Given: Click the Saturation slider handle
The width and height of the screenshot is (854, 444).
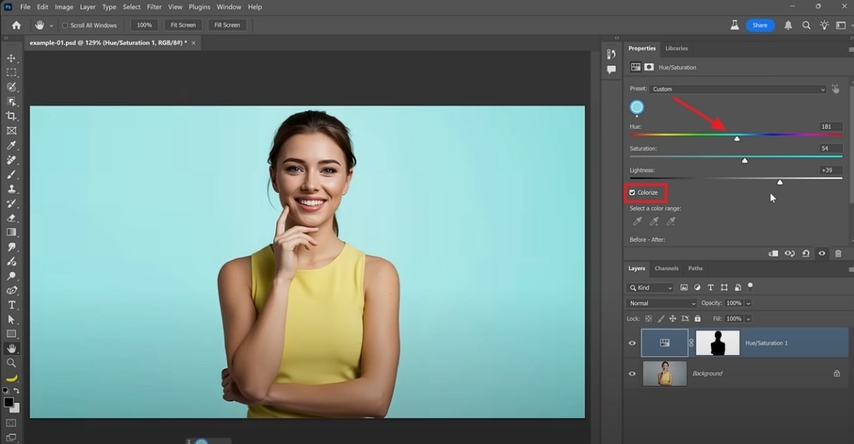Looking at the screenshot, I should pos(745,161).
